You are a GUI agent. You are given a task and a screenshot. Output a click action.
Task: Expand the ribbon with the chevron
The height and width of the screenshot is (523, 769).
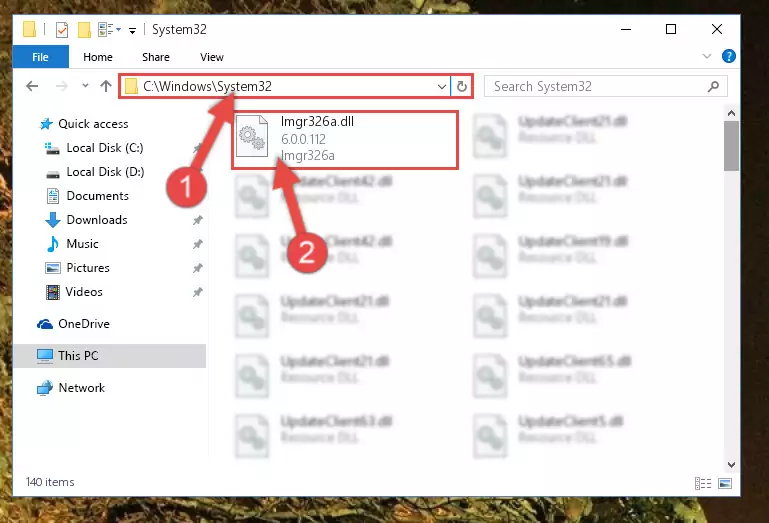point(707,56)
